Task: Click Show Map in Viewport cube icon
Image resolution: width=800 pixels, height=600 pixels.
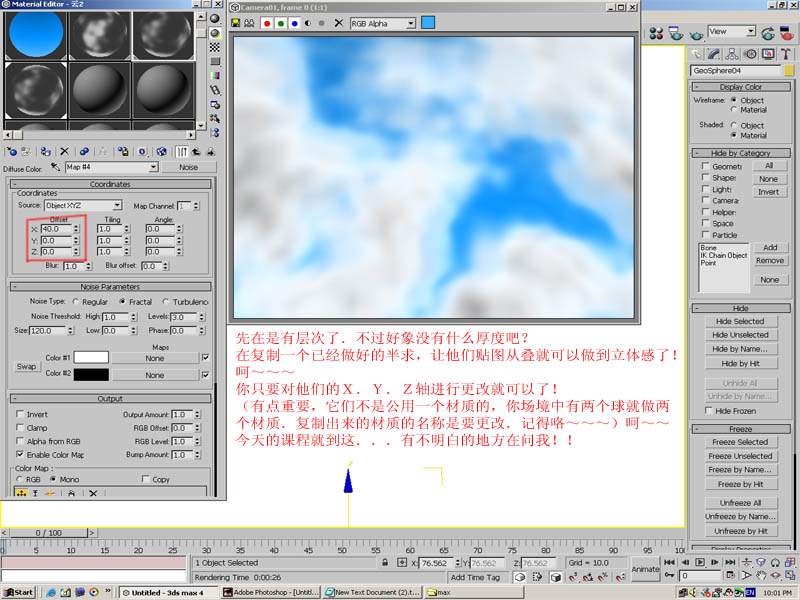Action: pos(161,152)
